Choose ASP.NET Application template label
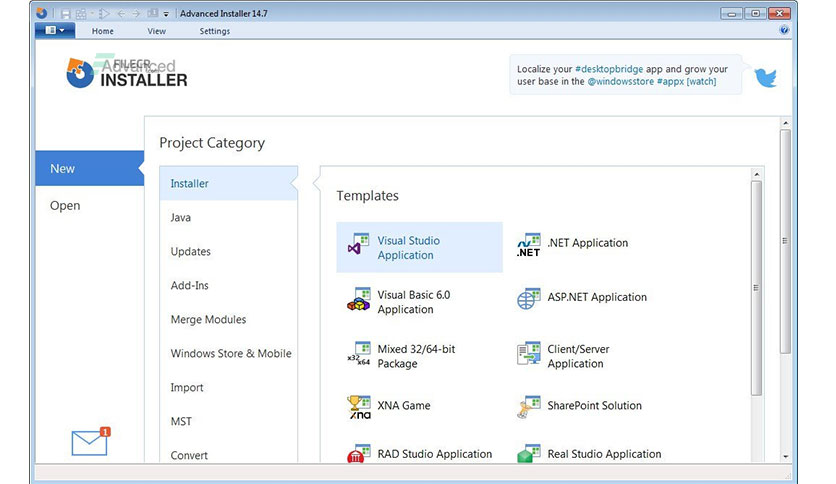Viewport: 836px width, 484px height. tap(597, 297)
